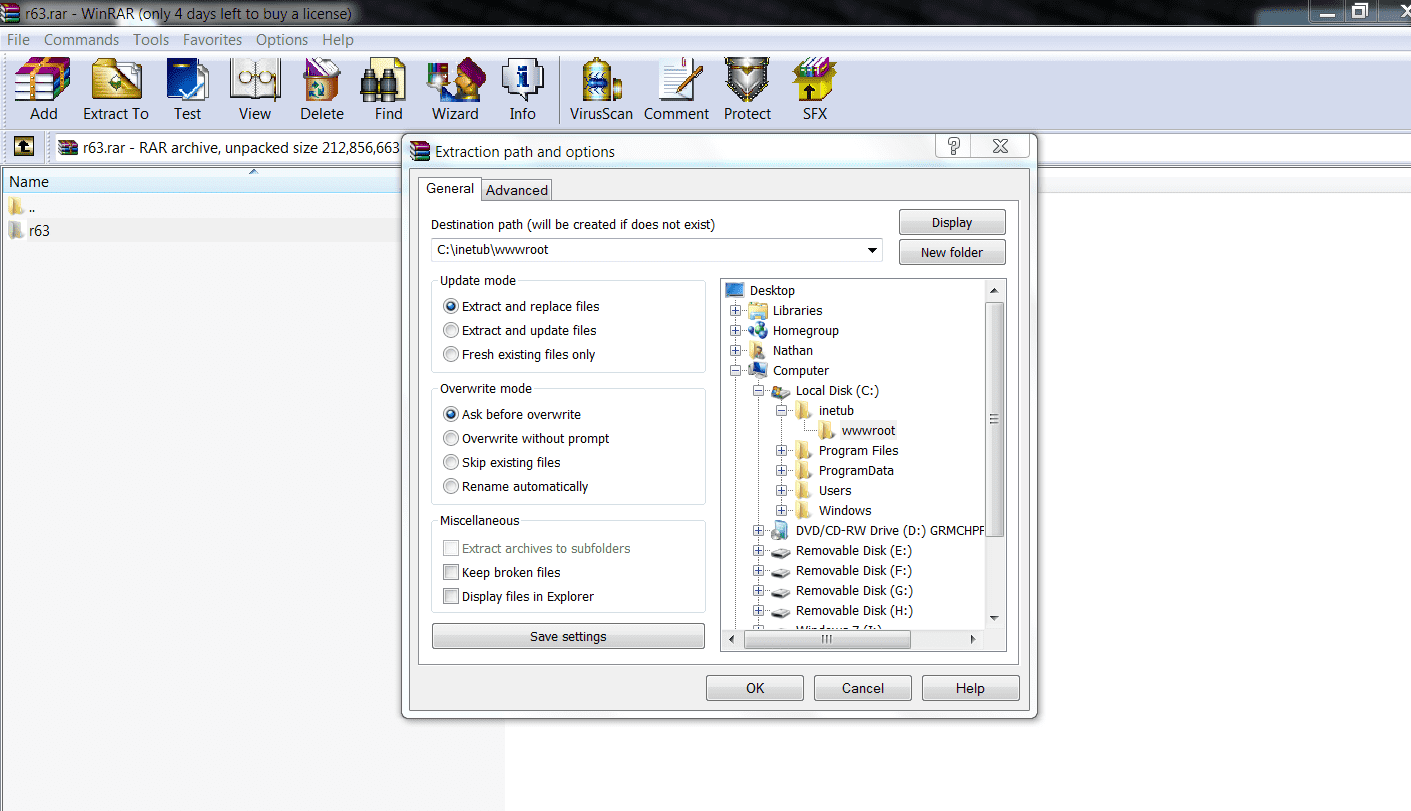Select Extract and replace files
The image size is (1411, 811).
coord(520,306)
